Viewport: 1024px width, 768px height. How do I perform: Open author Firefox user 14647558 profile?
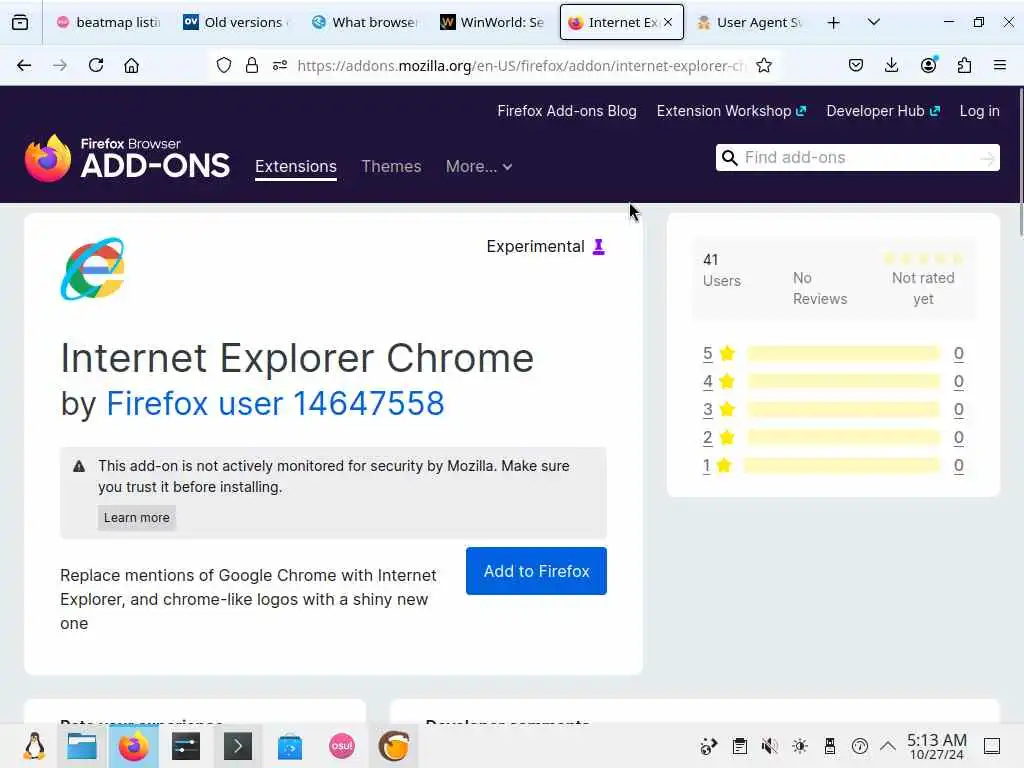275,403
